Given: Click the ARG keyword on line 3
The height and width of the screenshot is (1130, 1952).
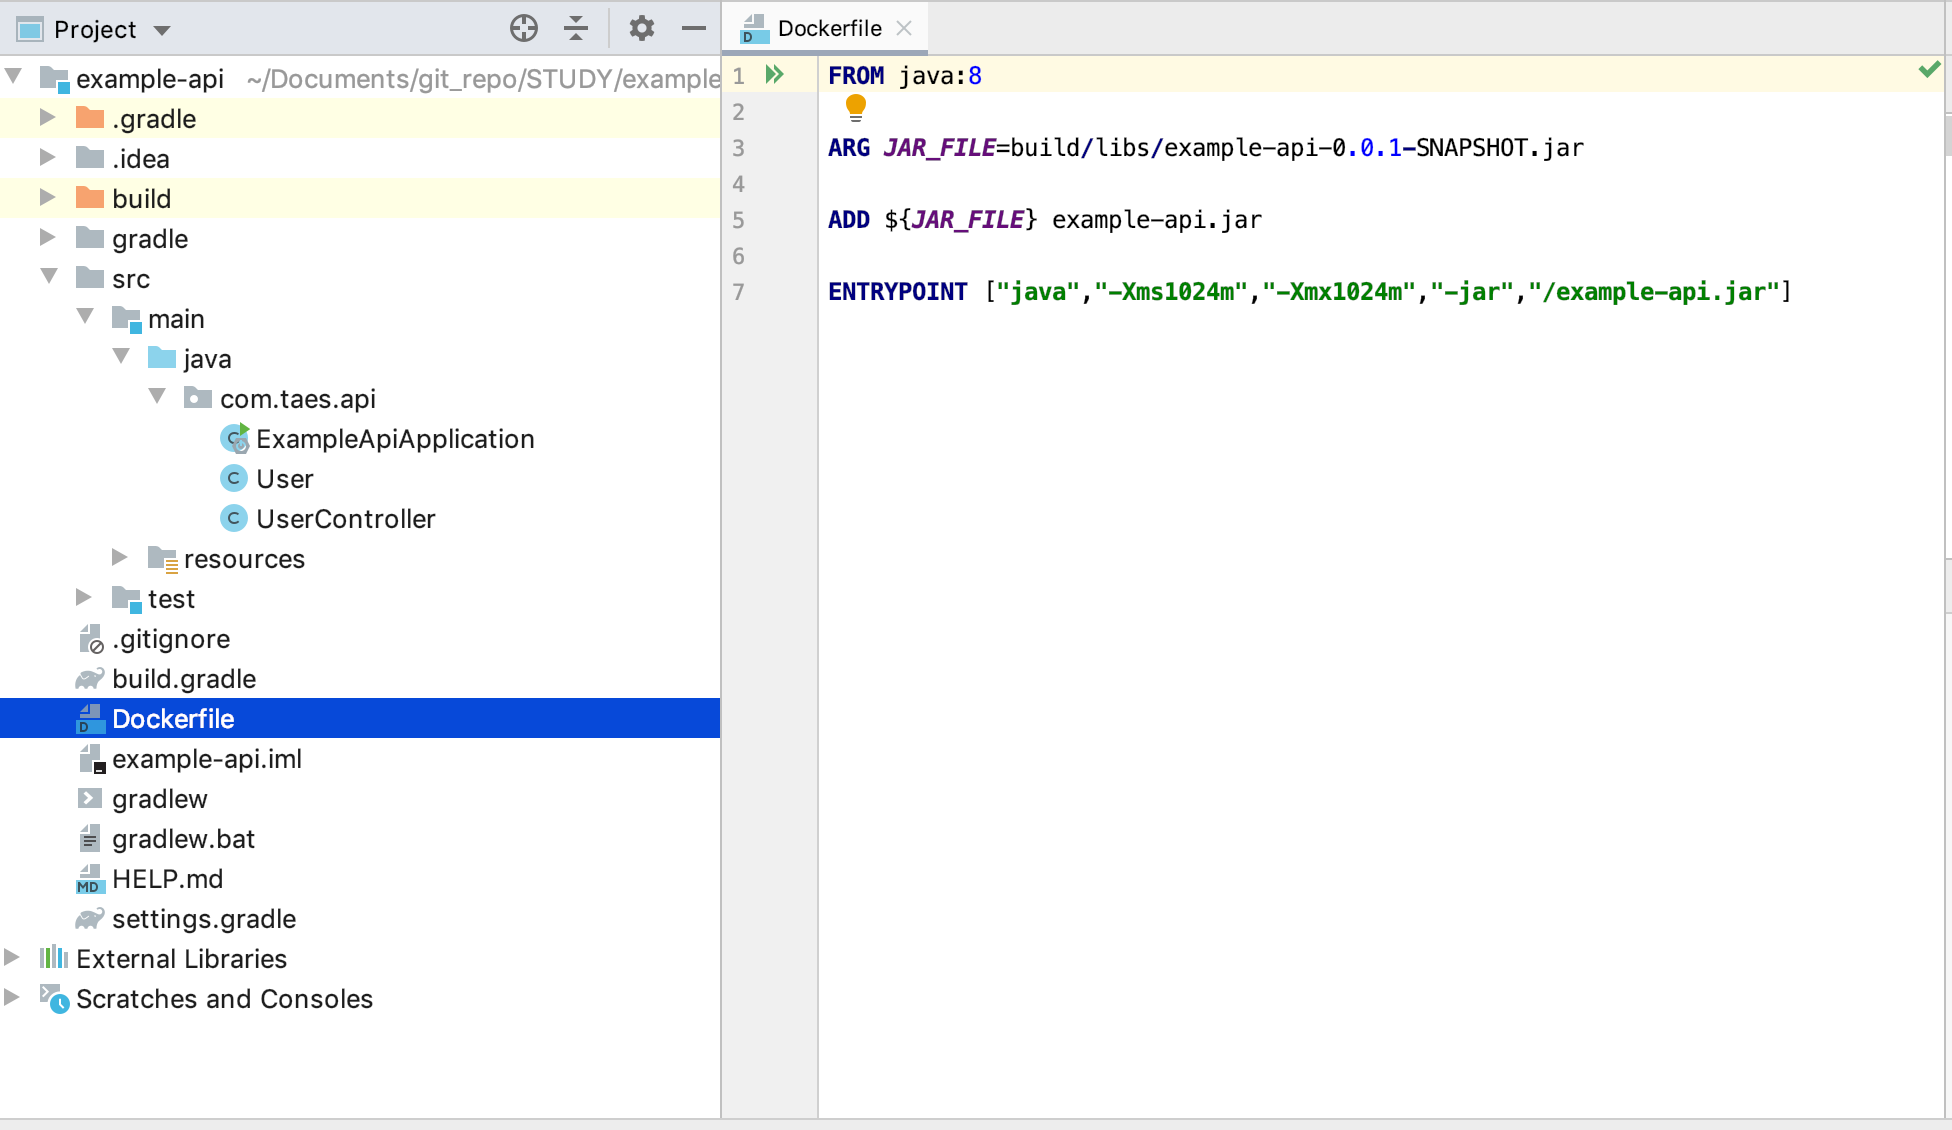Looking at the screenshot, I should [849, 148].
